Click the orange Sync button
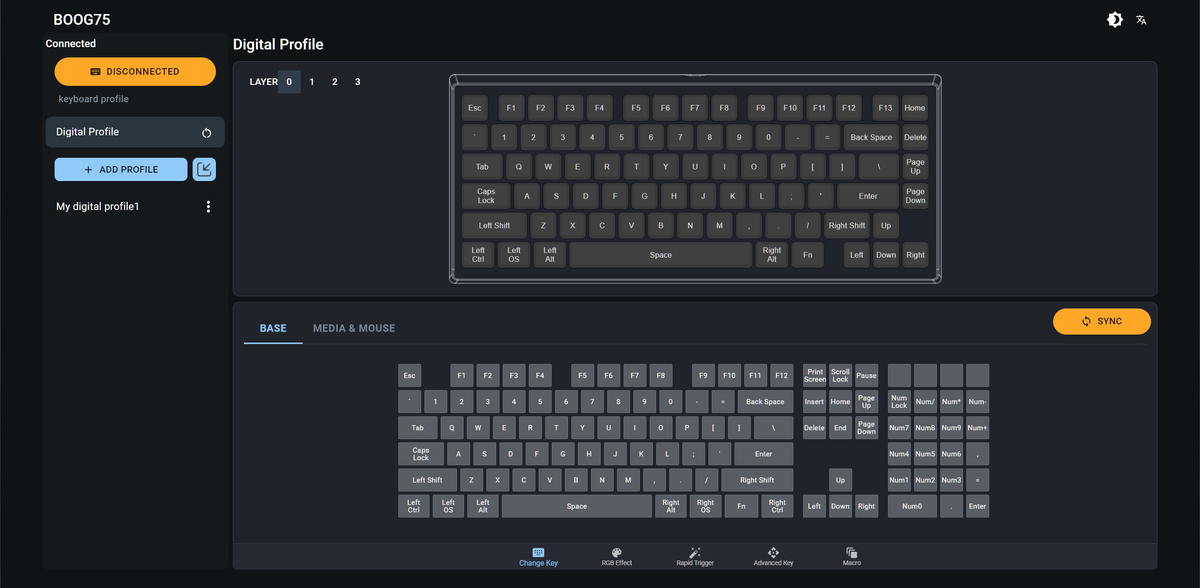The image size is (1200, 588). [1101, 321]
